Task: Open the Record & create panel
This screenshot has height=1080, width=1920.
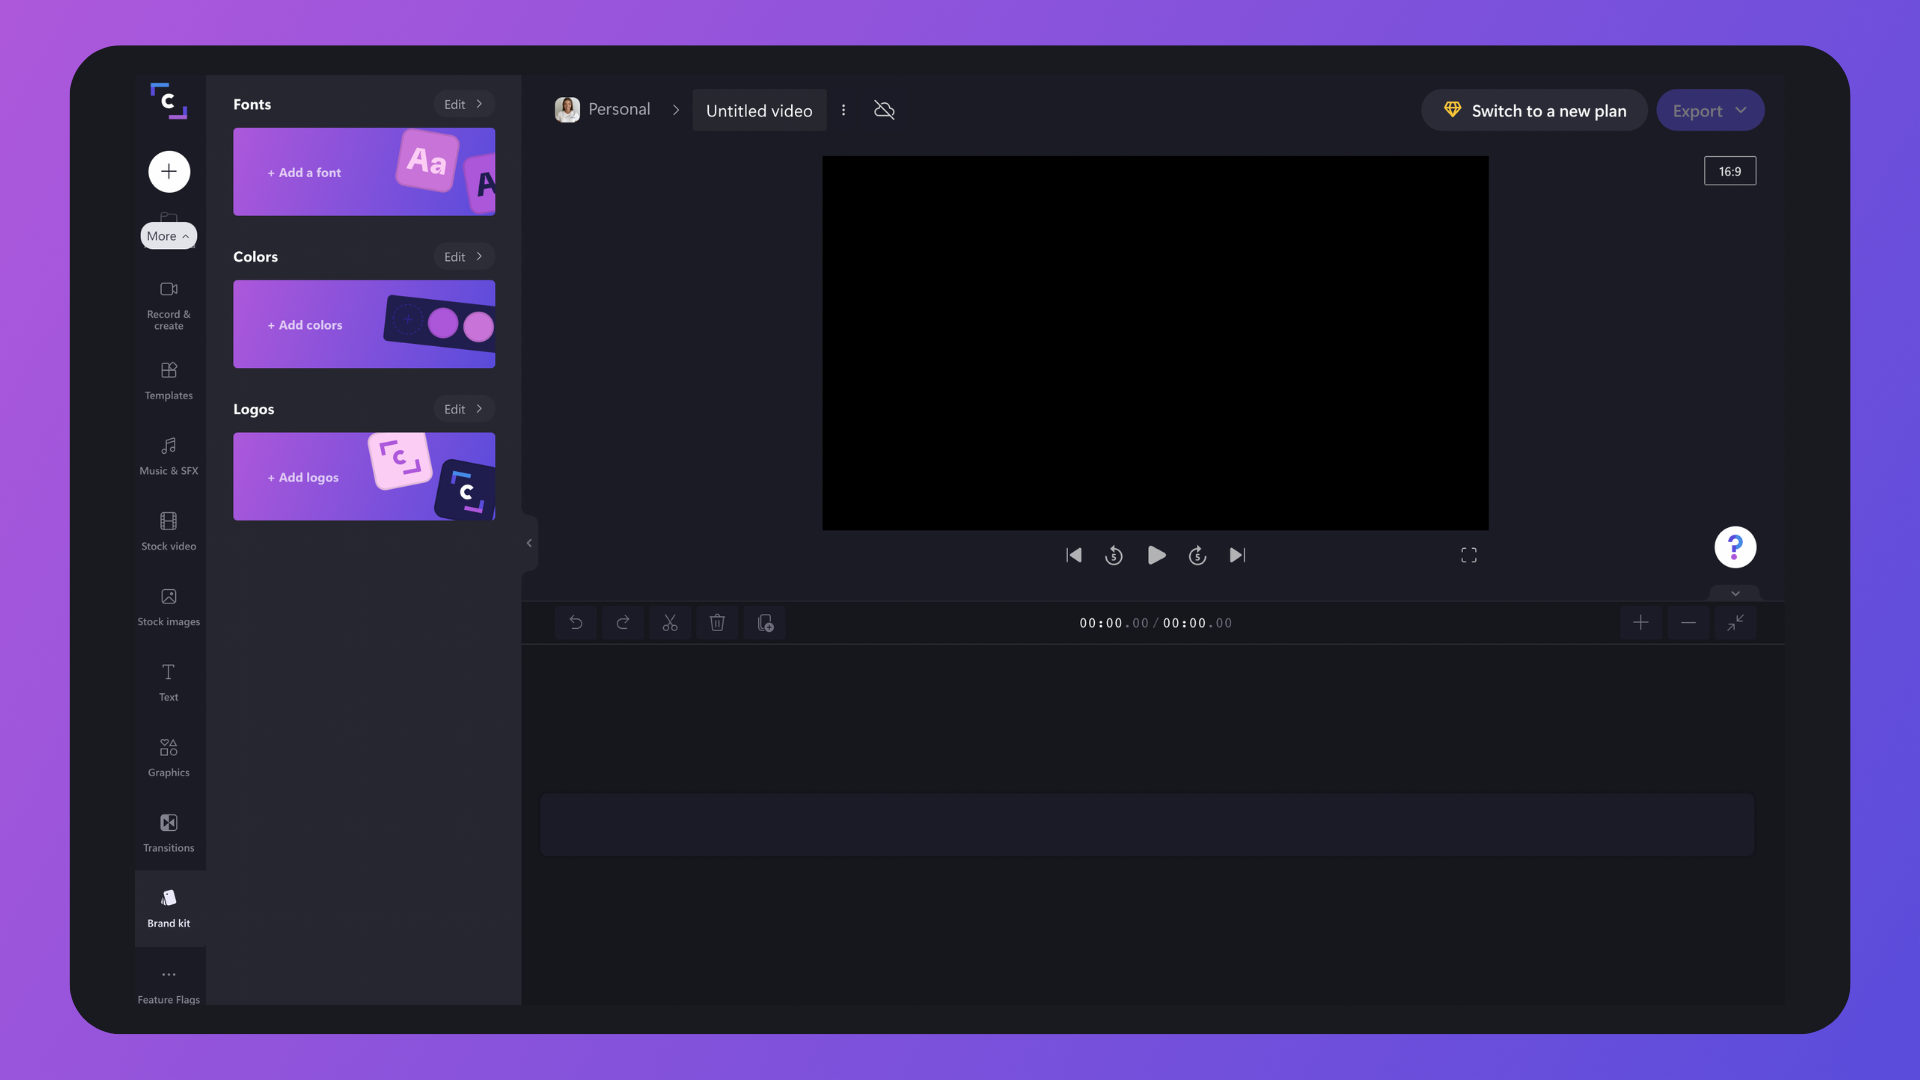Action: (x=168, y=305)
